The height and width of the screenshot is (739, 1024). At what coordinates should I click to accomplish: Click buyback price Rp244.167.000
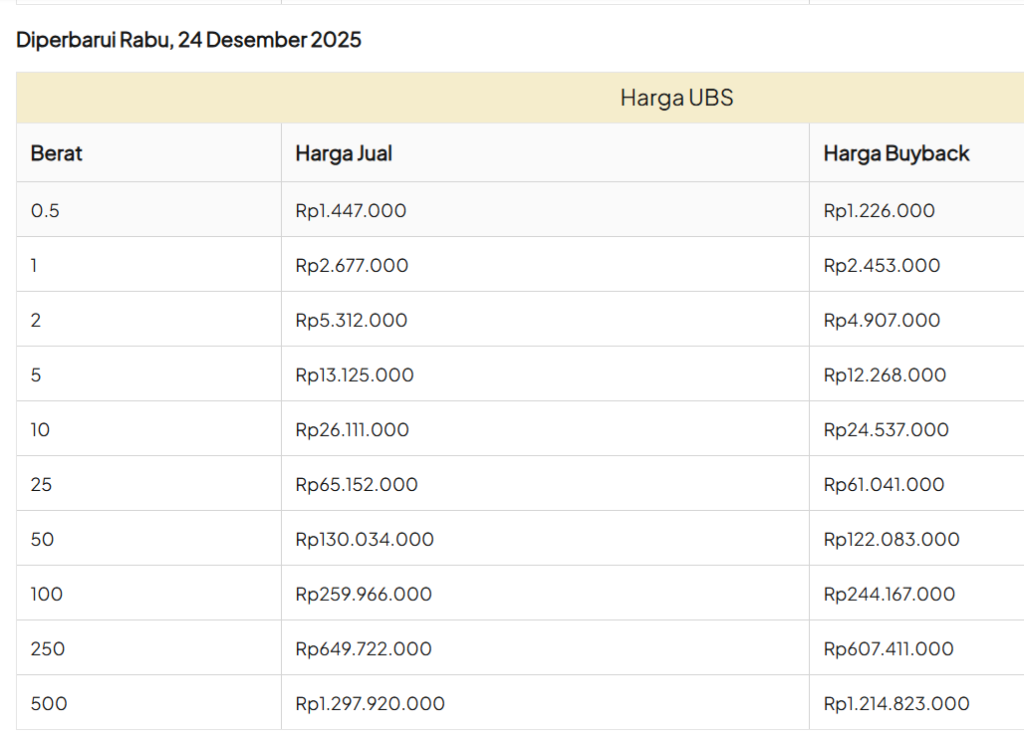point(889,594)
